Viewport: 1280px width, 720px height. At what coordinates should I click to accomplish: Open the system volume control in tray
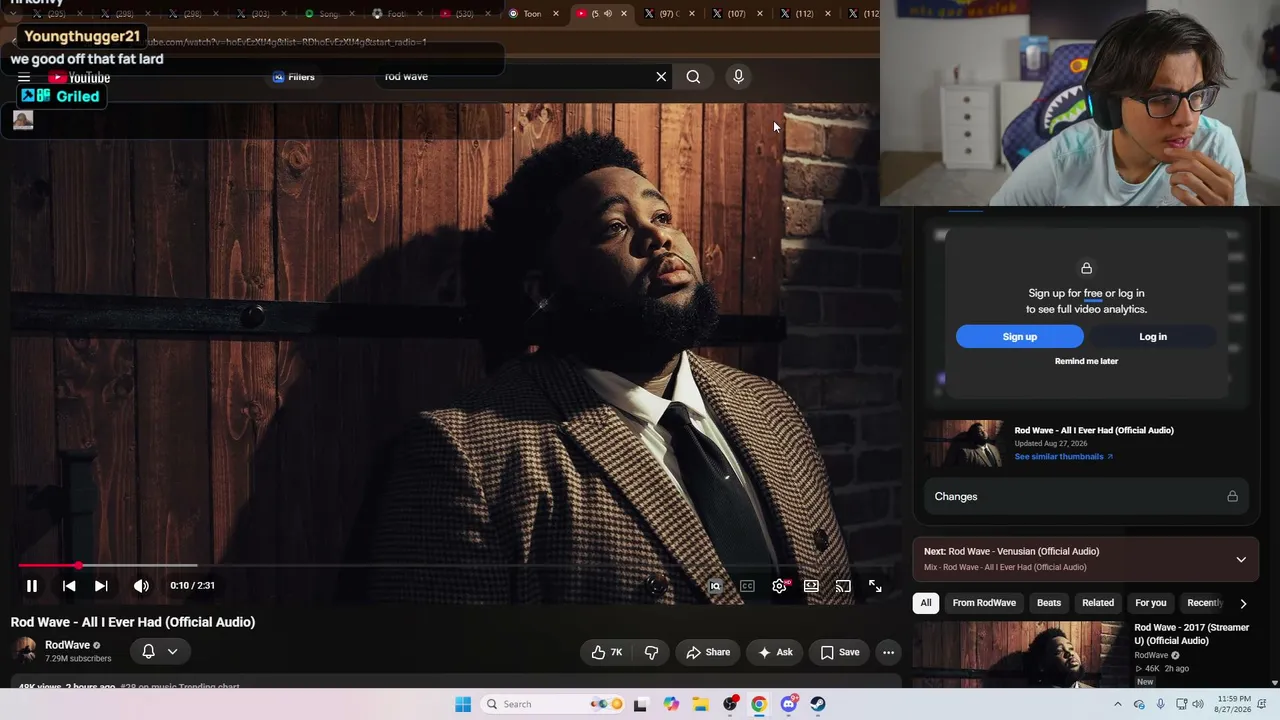click(1198, 704)
